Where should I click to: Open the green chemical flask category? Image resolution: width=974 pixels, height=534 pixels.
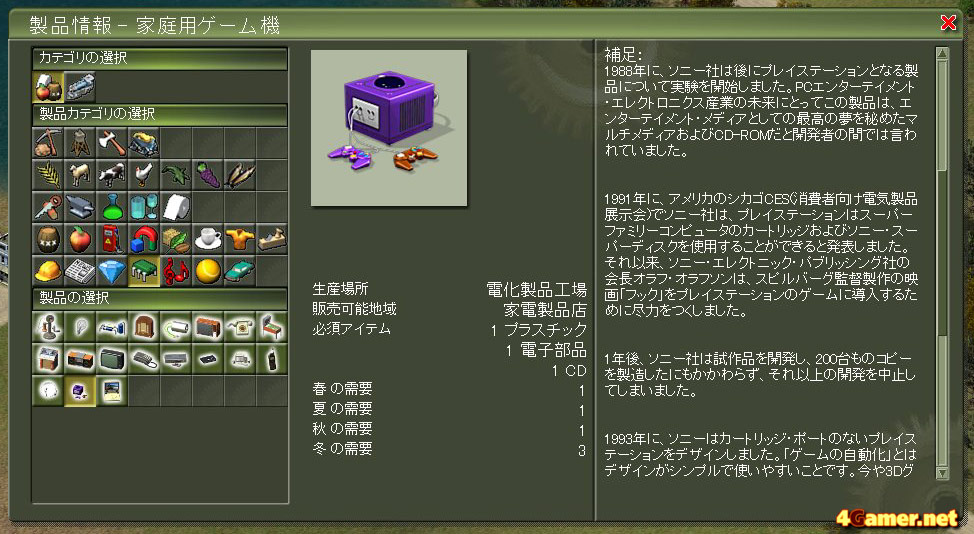112,207
